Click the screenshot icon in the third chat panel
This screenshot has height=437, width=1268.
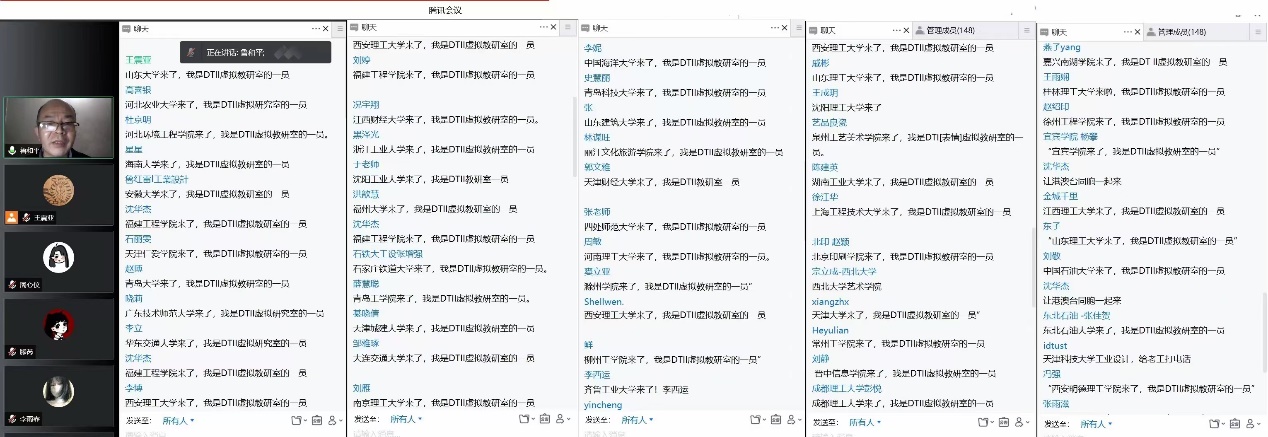(x=777, y=421)
